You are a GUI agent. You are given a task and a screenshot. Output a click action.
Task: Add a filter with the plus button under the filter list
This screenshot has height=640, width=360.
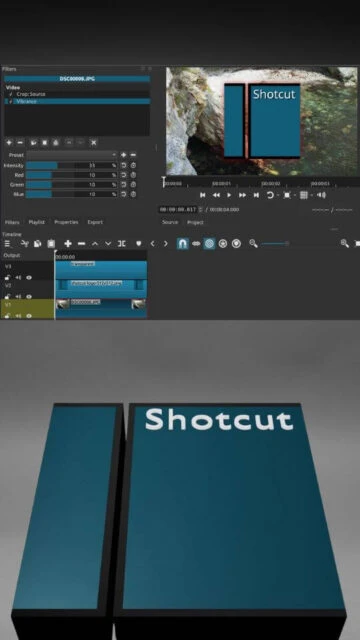tap(9, 142)
